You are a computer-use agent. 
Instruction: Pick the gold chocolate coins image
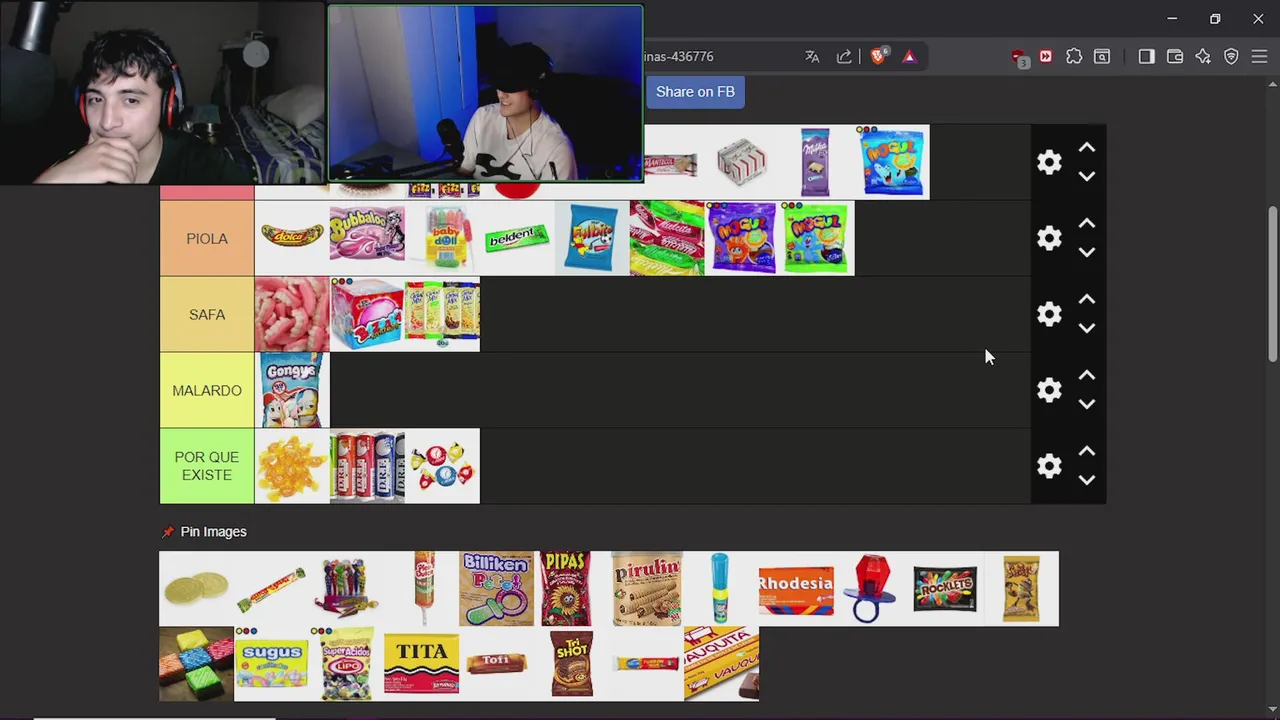coord(196,588)
